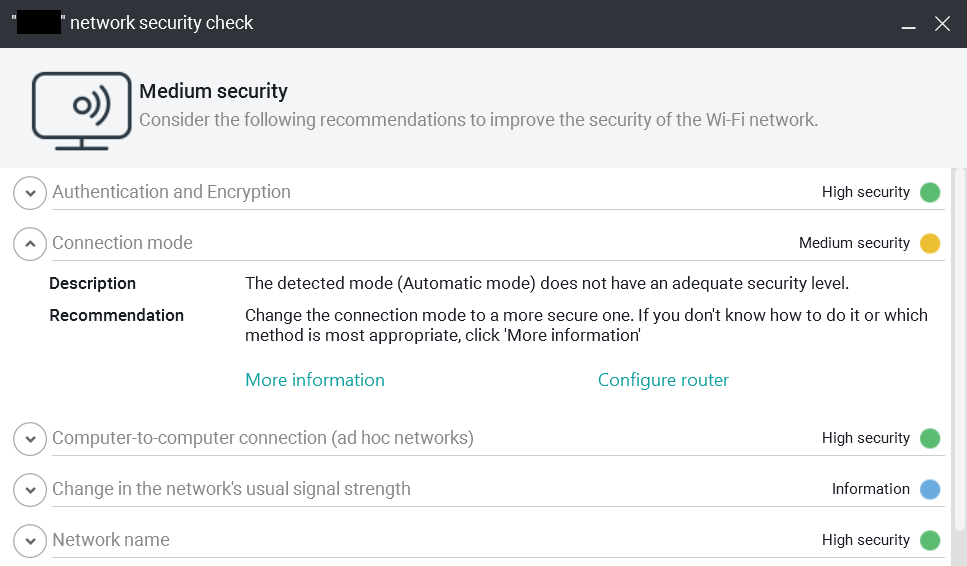Image resolution: width=967 pixels, height=566 pixels.
Task: Minimize the network security check window
Action: coord(908,25)
